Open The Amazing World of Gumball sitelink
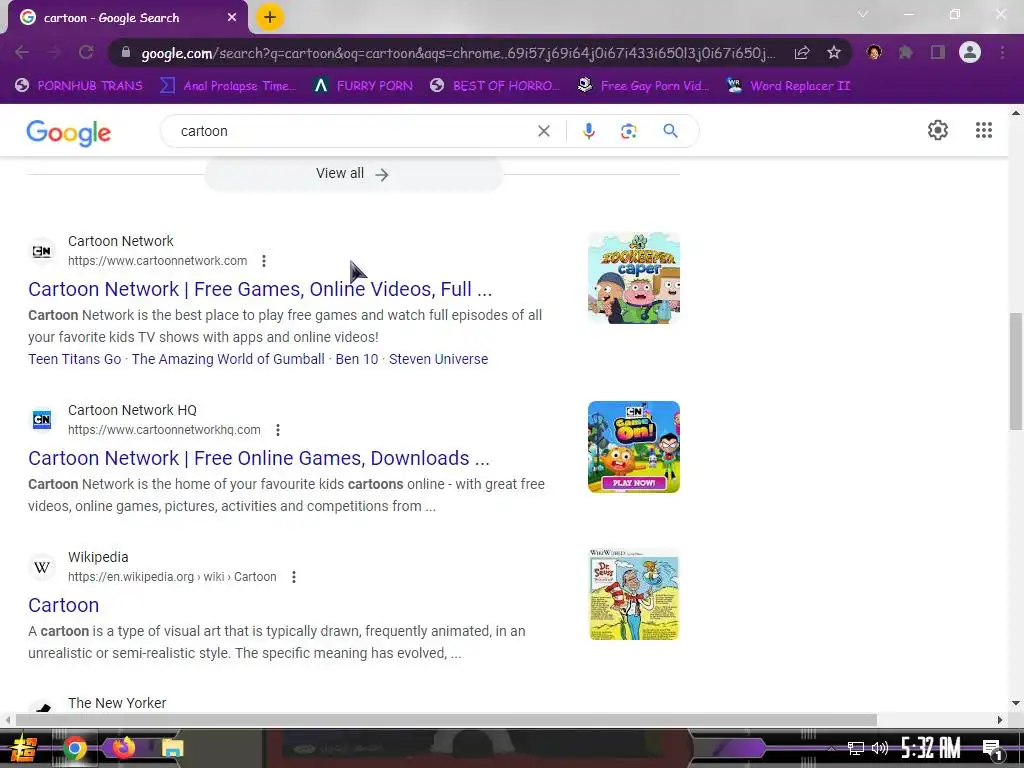Image resolution: width=1024 pixels, height=768 pixels. click(228, 359)
